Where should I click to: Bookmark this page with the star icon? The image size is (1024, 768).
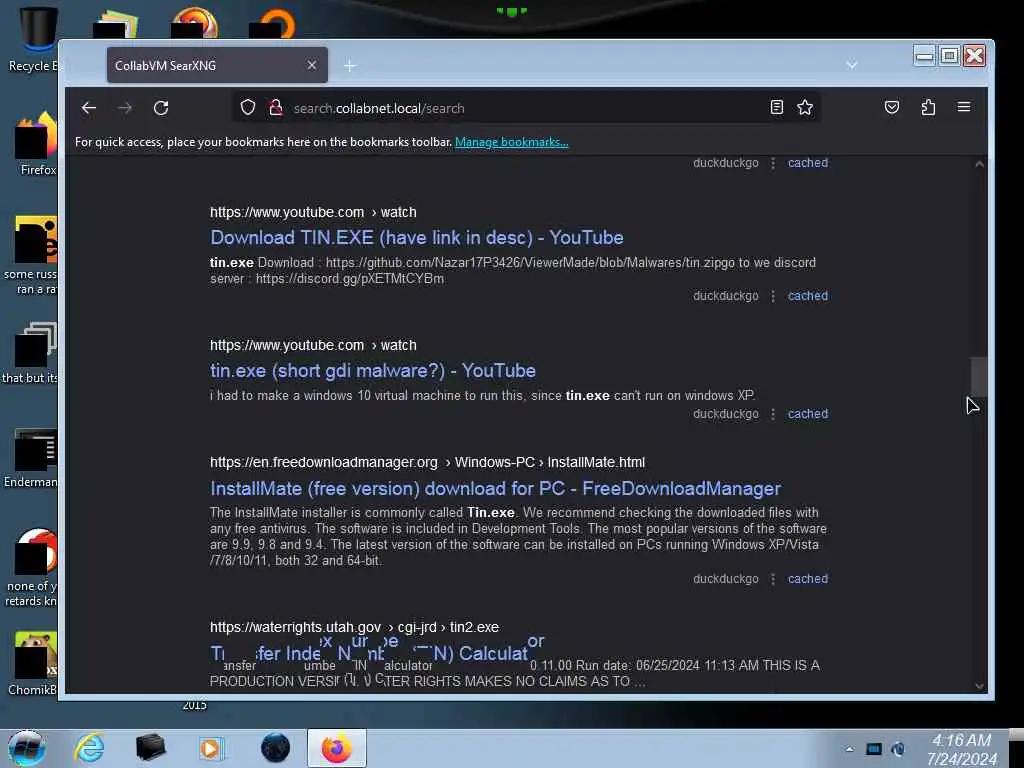point(805,107)
